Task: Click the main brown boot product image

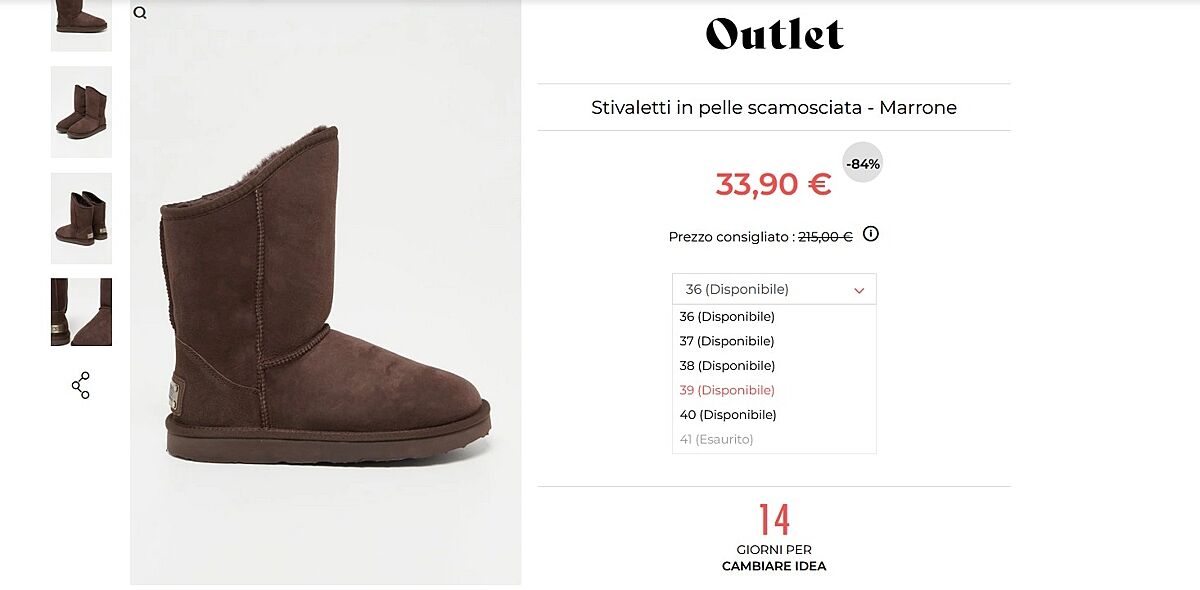Action: [x=325, y=300]
